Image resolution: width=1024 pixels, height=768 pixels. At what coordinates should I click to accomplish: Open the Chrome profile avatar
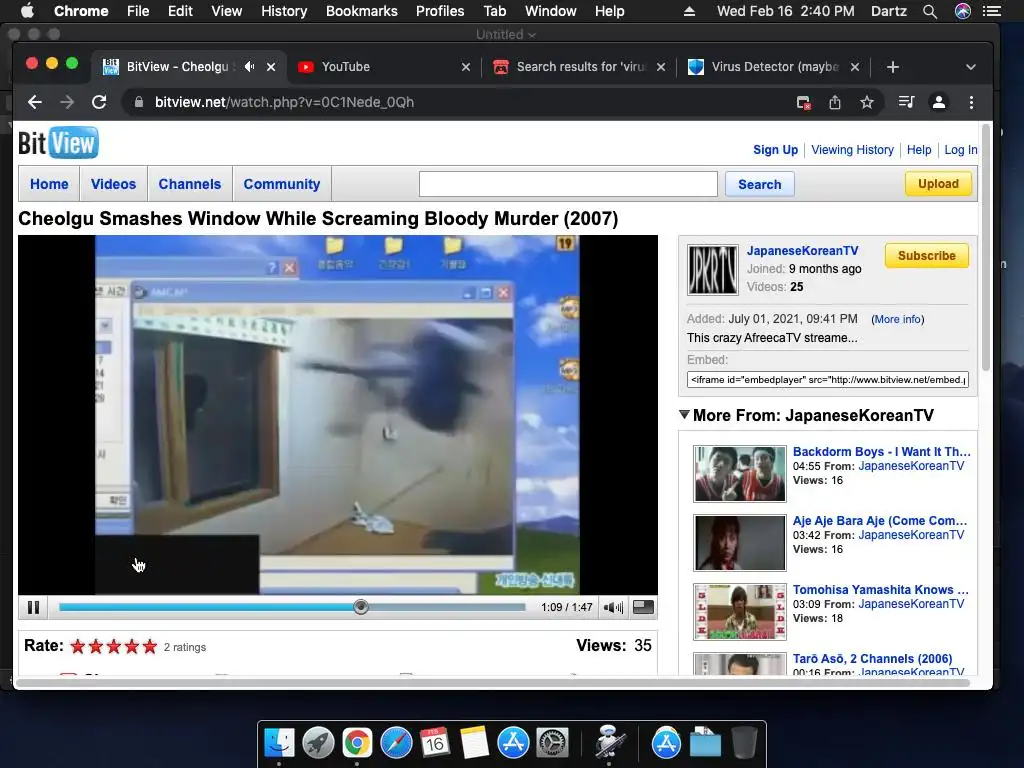pos(939,103)
